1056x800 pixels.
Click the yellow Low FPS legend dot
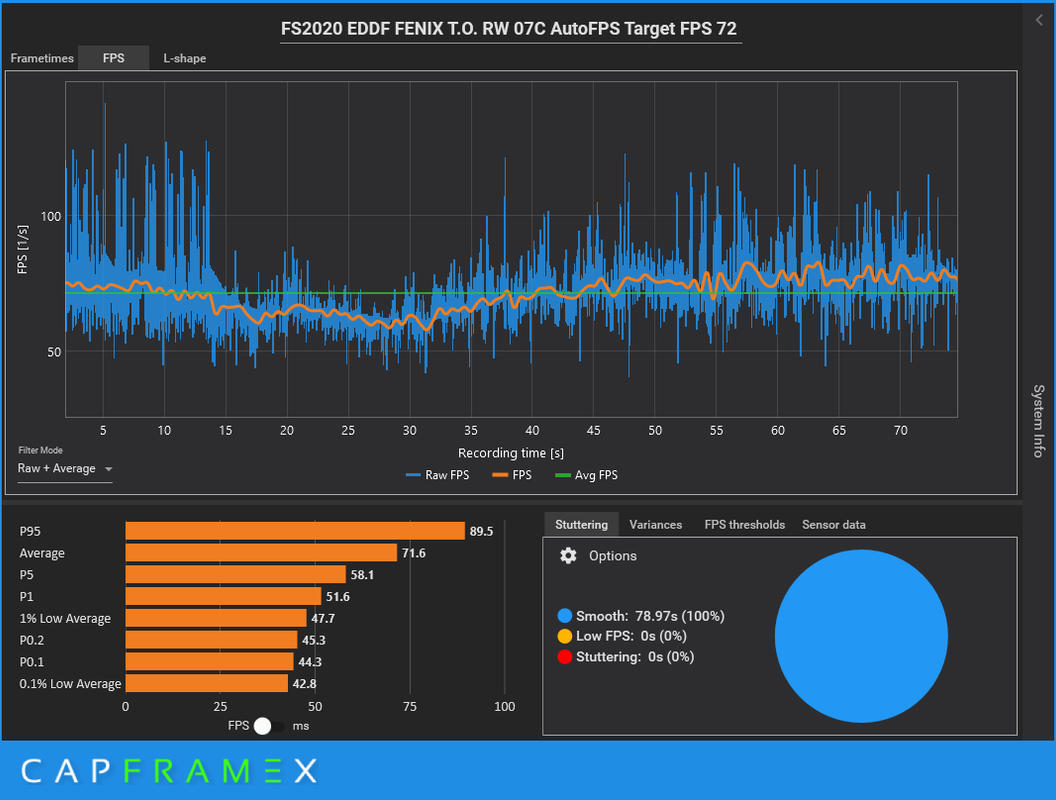pyautogui.click(x=565, y=636)
